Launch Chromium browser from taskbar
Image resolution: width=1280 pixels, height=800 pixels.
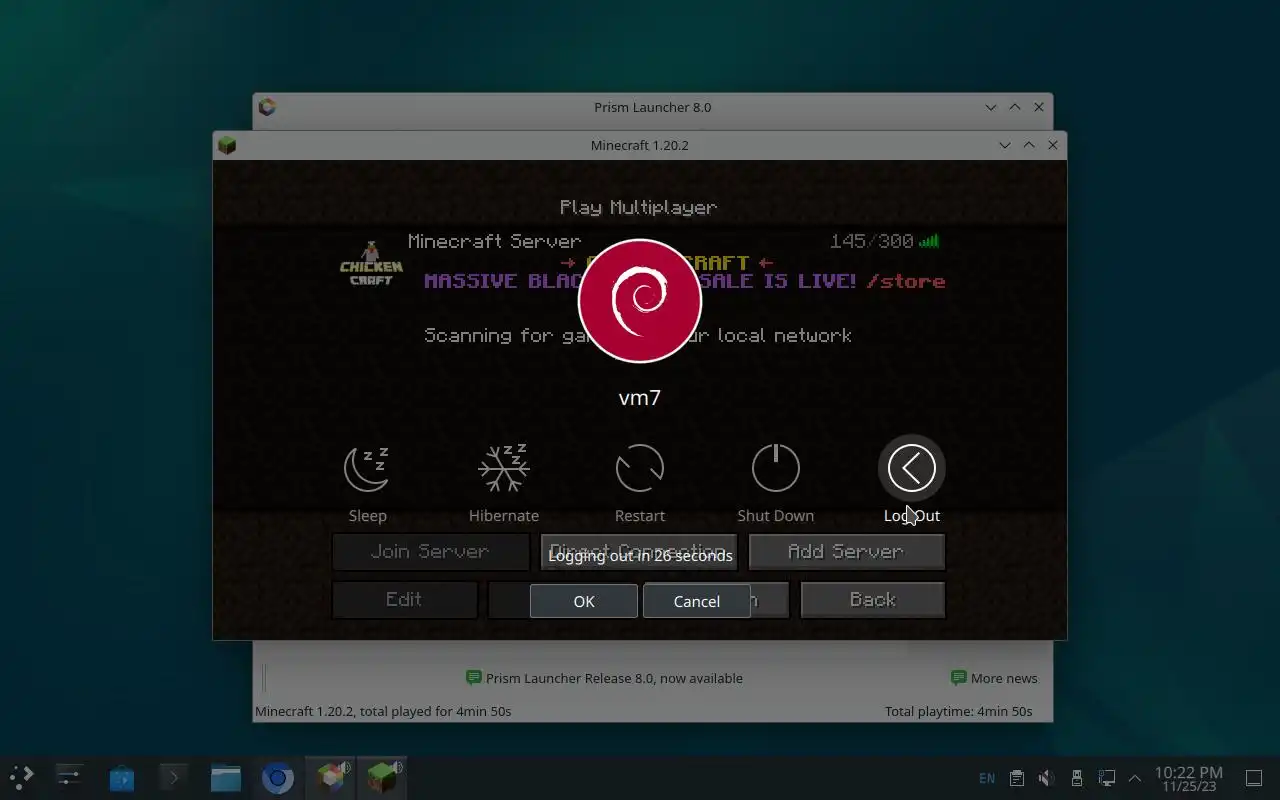(278, 777)
